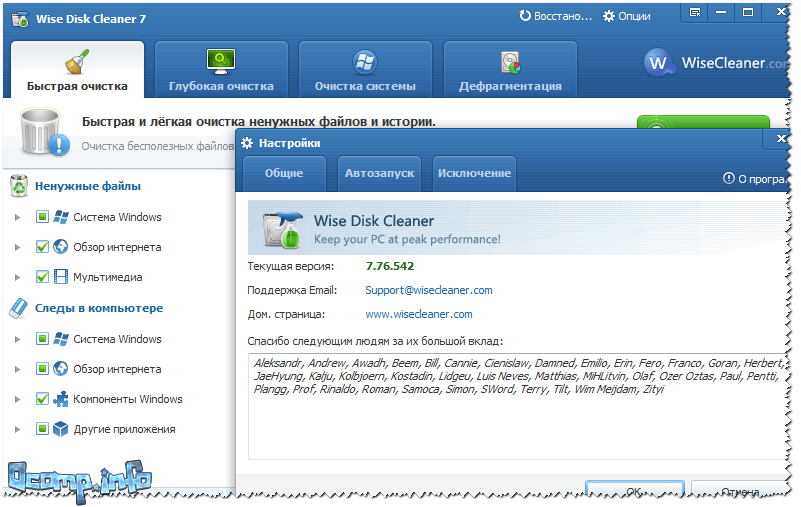The height and width of the screenshot is (507, 801).
Task: Click the gear icon next to Опции
Action: pos(608,16)
